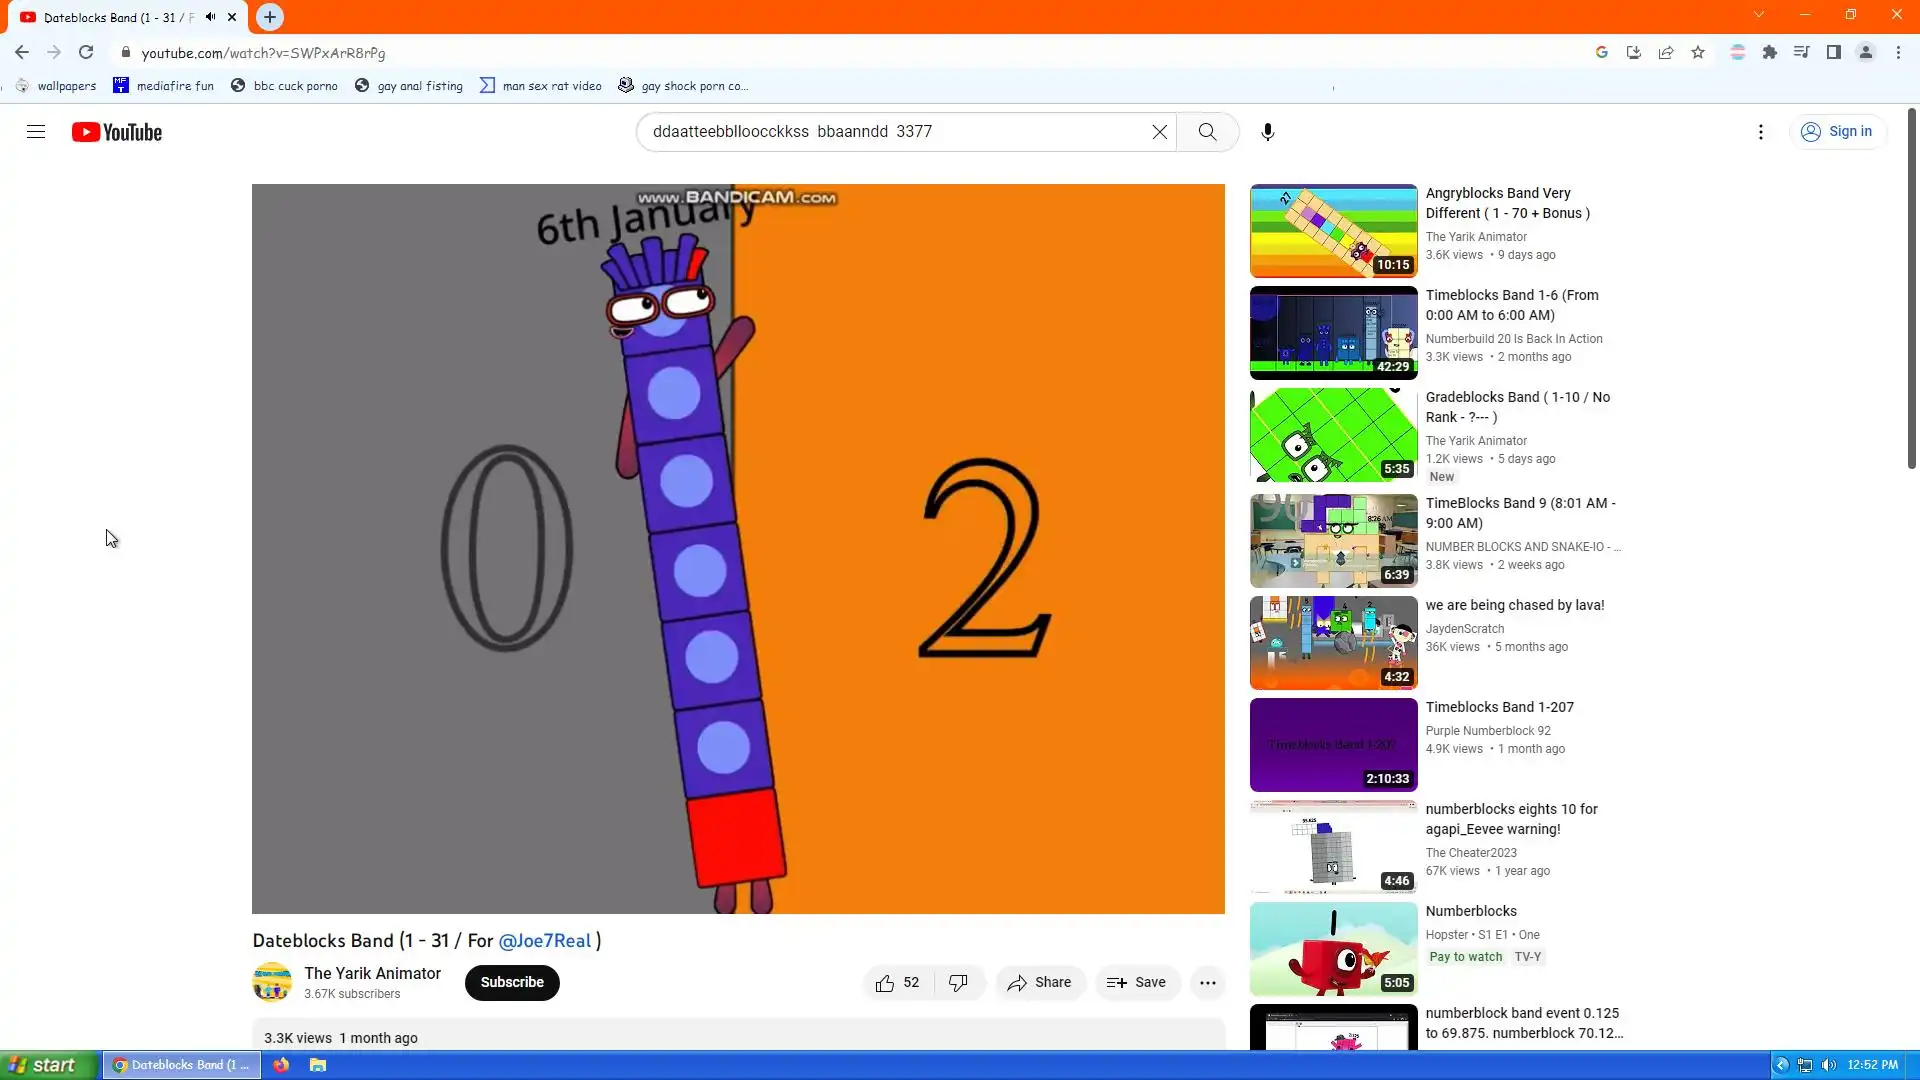Bookmark this page with the star icon
This screenshot has height=1080, width=1920.
pos(1698,53)
